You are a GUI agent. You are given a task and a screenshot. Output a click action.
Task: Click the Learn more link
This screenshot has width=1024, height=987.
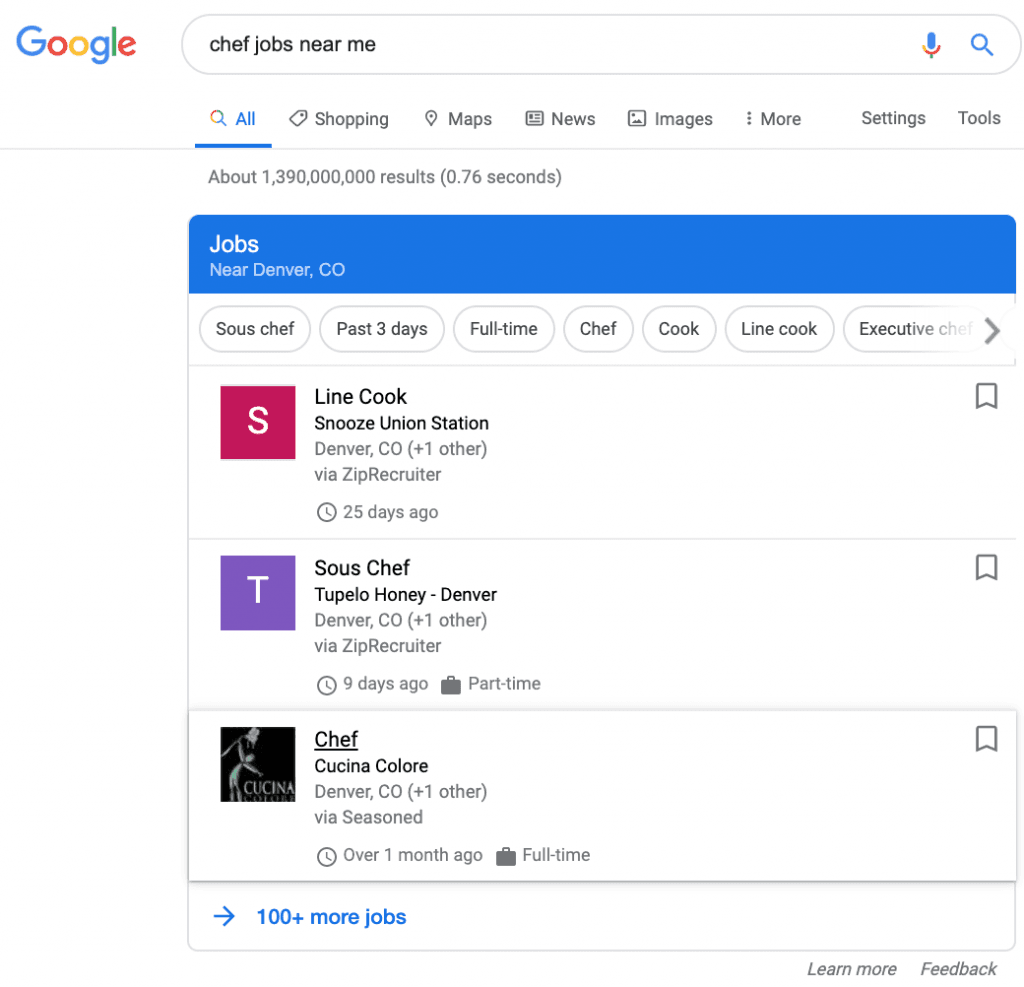852,969
